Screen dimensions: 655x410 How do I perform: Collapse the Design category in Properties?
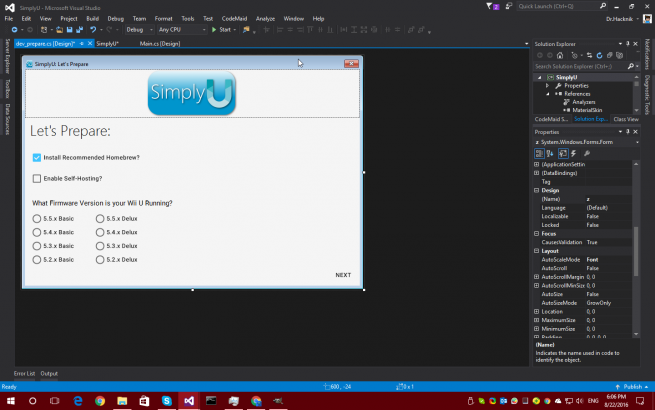point(537,191)
